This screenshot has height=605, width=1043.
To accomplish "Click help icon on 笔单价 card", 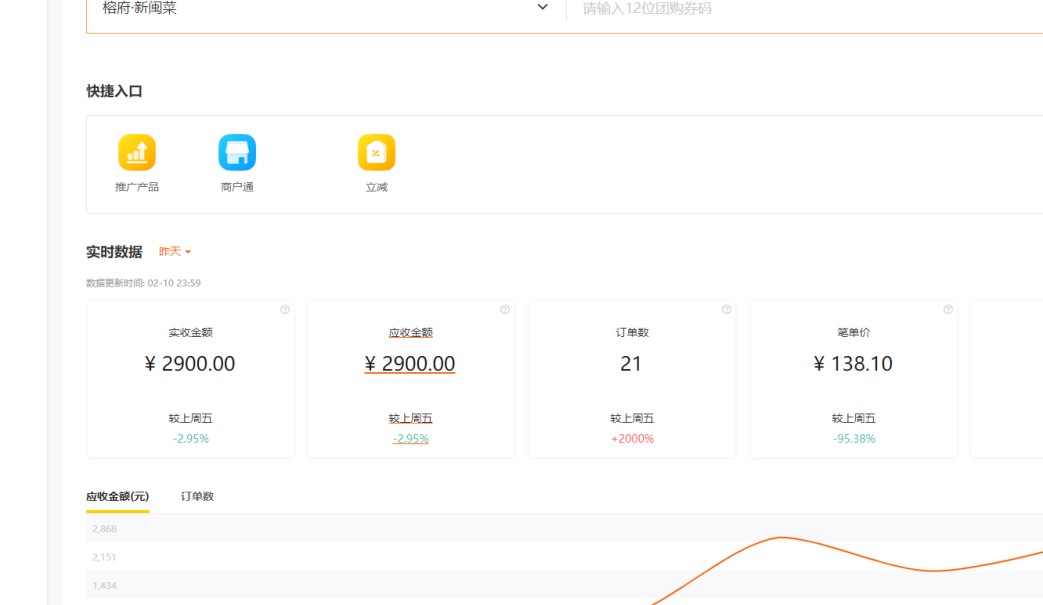I will pyautogui.click(x=948, y=310).
